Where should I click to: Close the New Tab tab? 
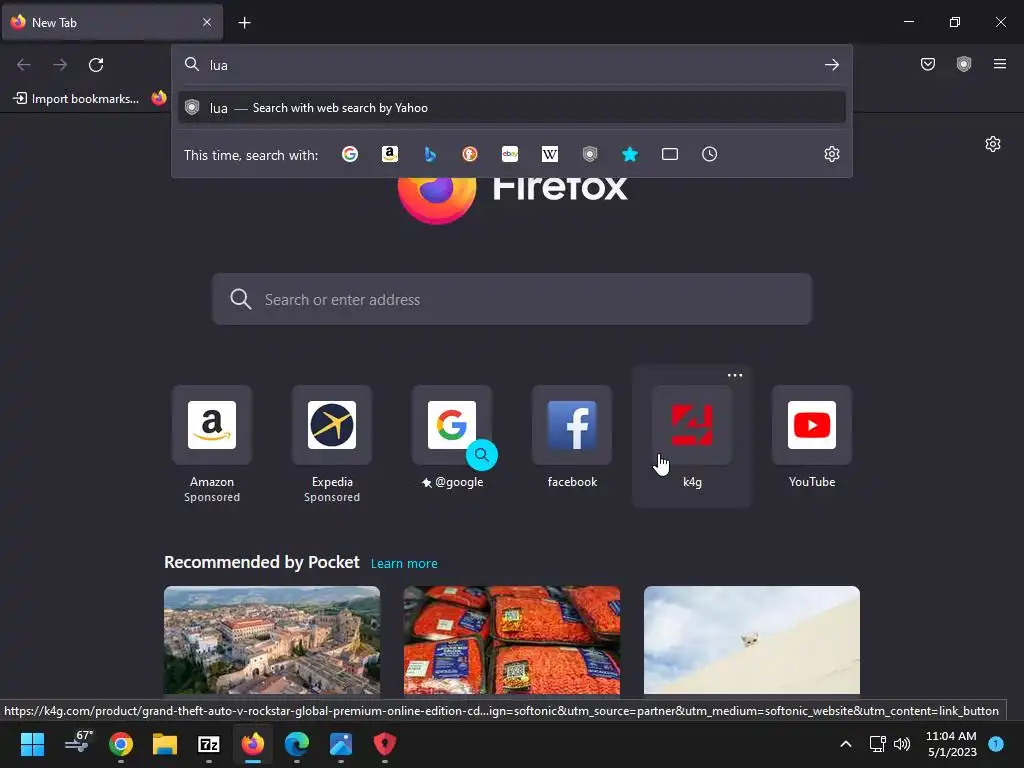207,22
